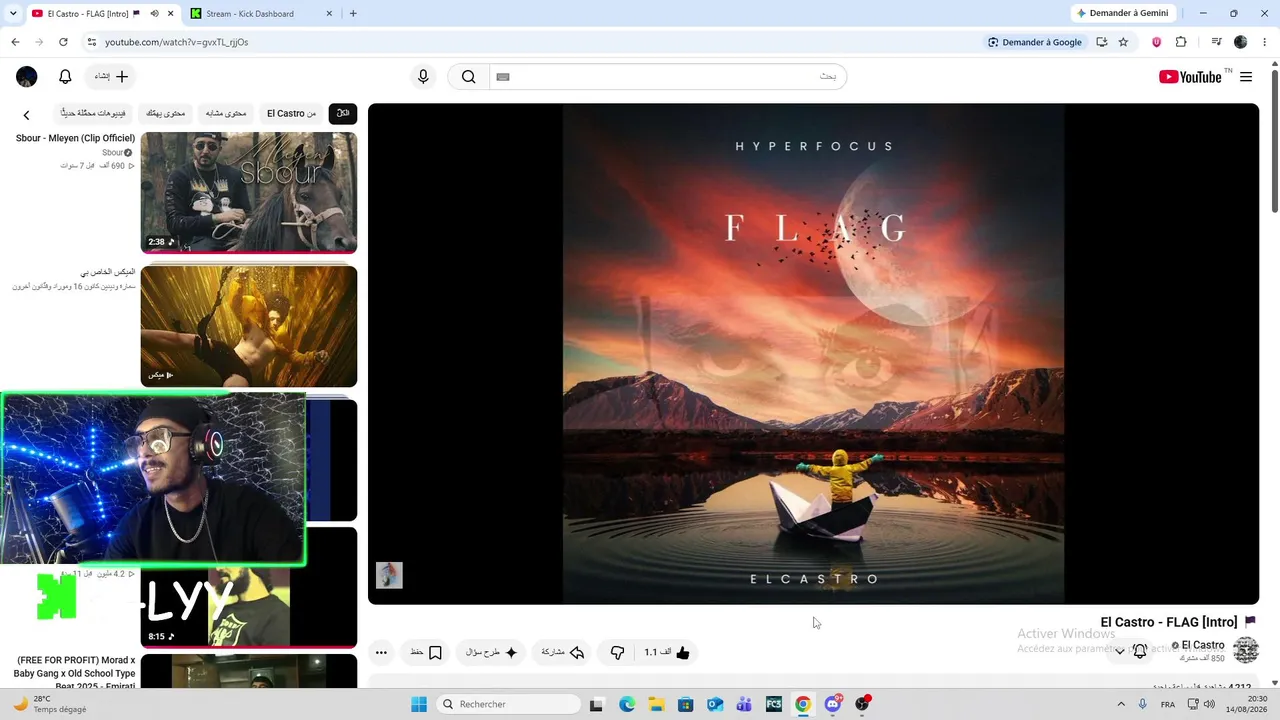This screenshot has width=1280, height=720.
Task: Install the app from the address bar
Action: [1102, 42]
